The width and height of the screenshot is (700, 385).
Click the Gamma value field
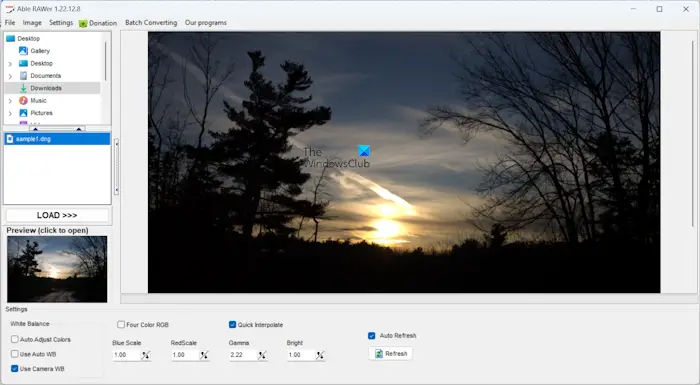[243, 355]
